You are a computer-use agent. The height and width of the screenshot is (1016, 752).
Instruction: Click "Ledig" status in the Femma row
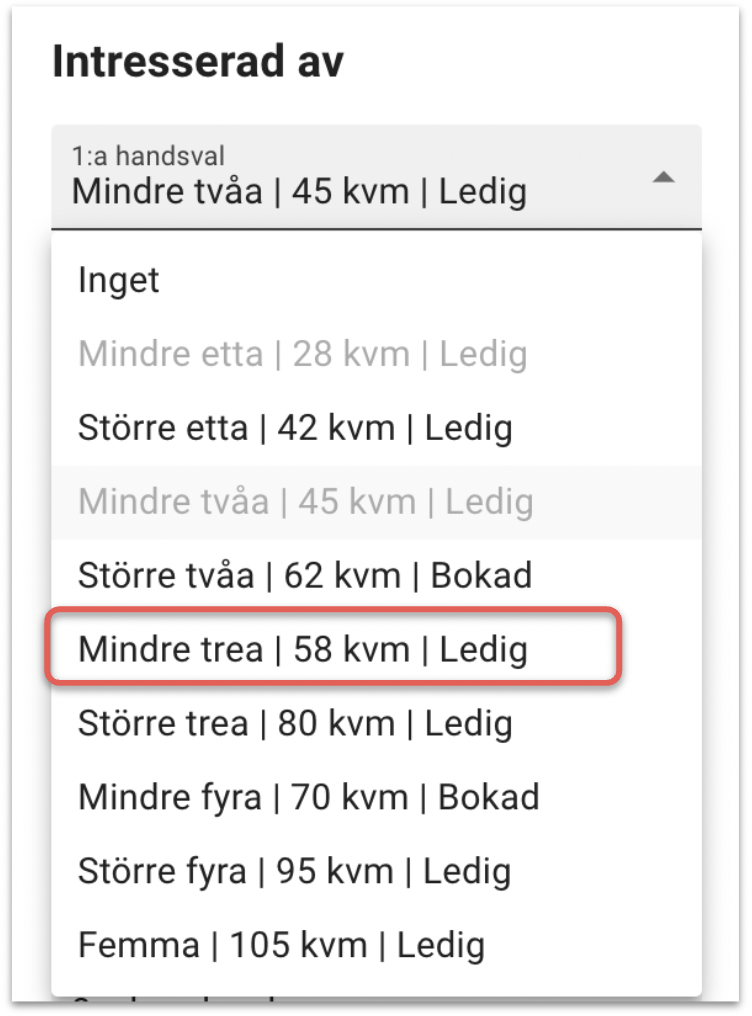click(441, 945)
